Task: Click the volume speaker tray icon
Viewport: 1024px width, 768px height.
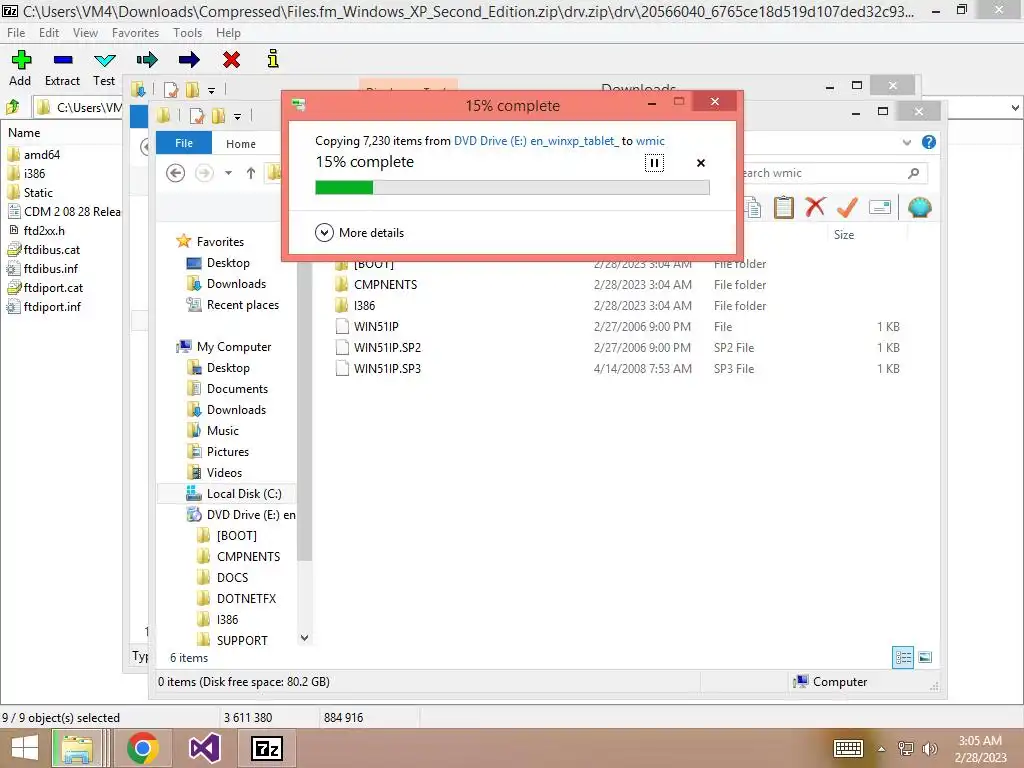Action: click(929, 748)
